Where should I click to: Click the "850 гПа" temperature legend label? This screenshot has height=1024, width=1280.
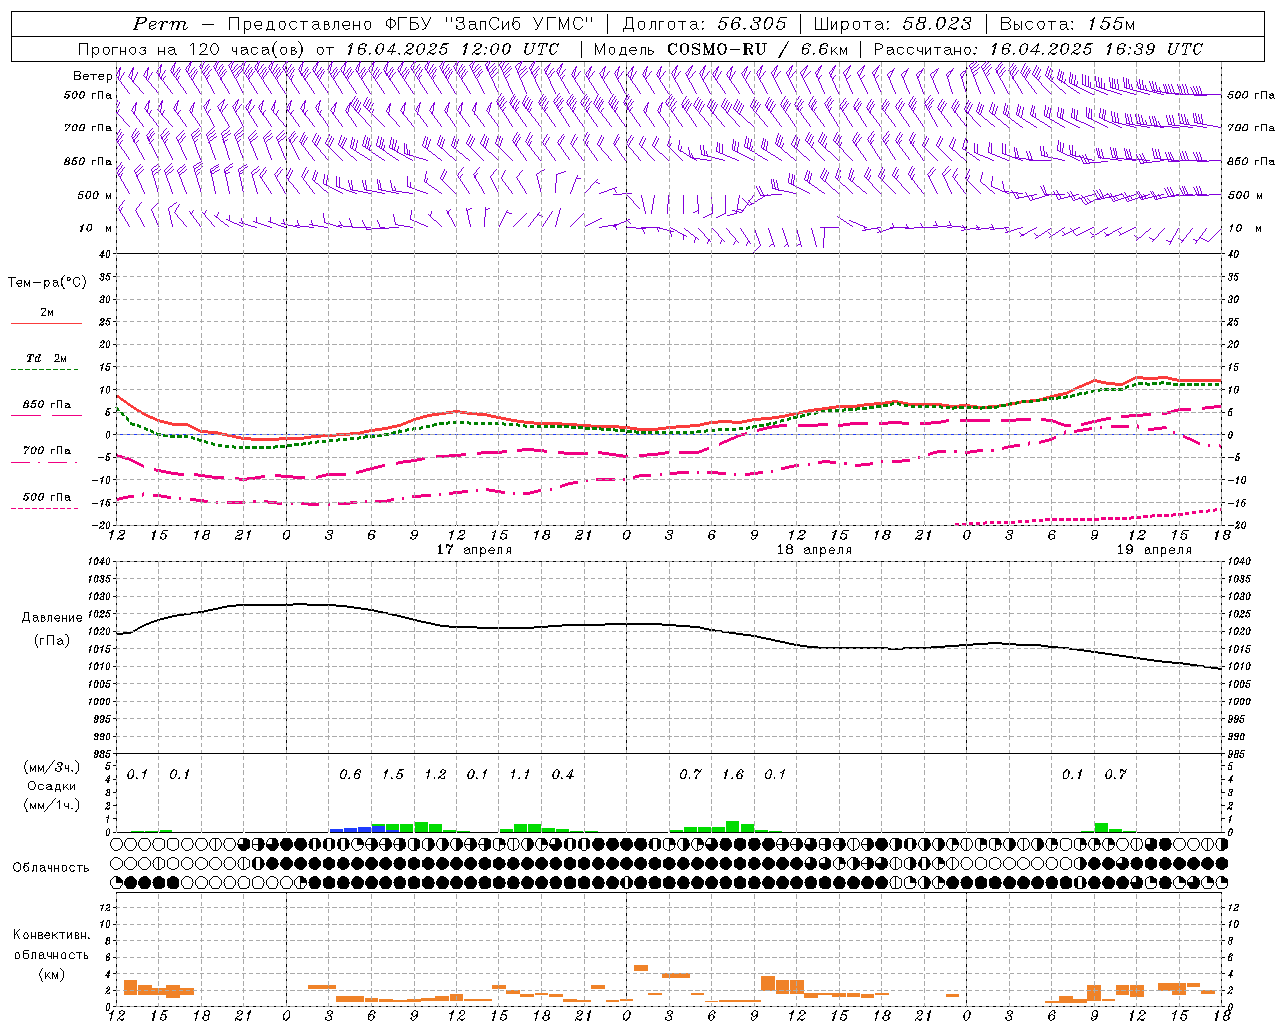click(47, 405)
